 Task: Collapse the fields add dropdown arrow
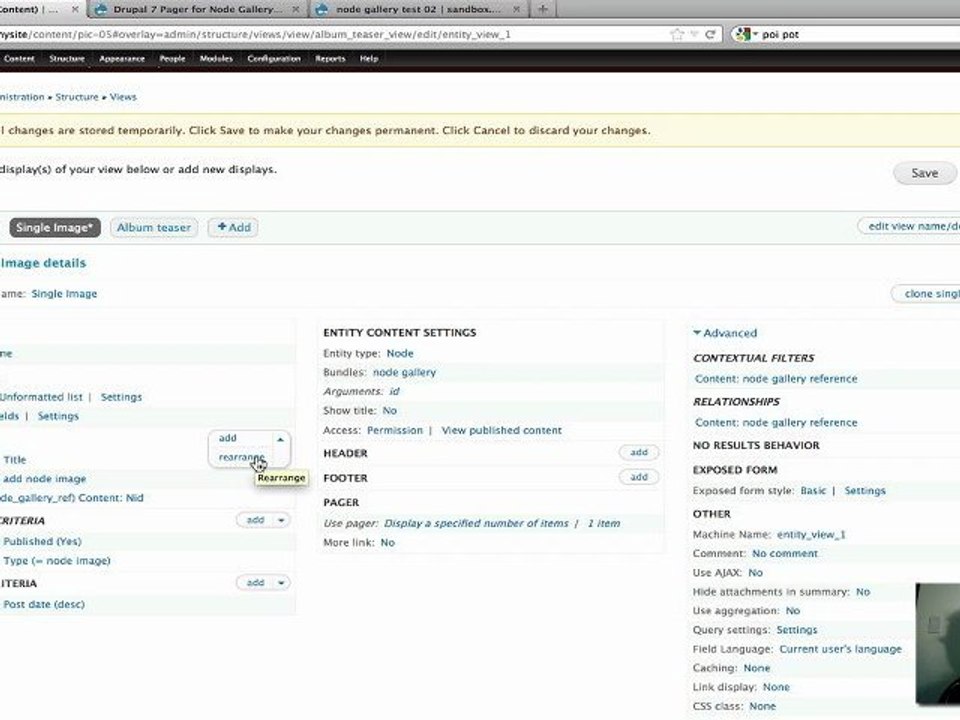click(x=280, y=439)
